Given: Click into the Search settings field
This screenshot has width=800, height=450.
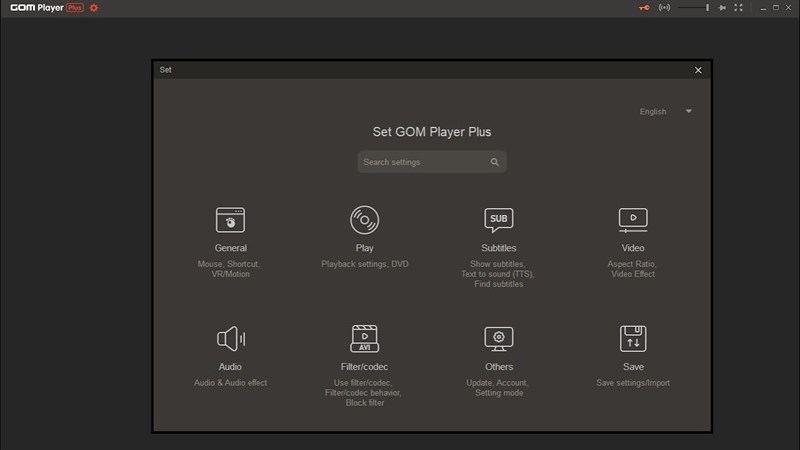Looking at the screenshot, I should pyautogui.click(x=432, y=162).
